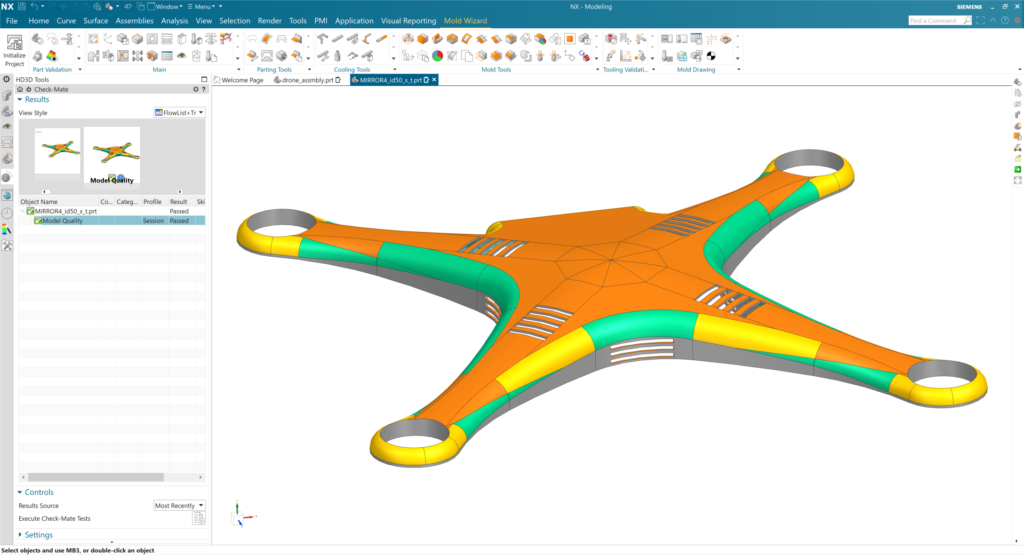The image size is (1024, 555).
Task: Click the Result column header
Action: pos(178,202)
